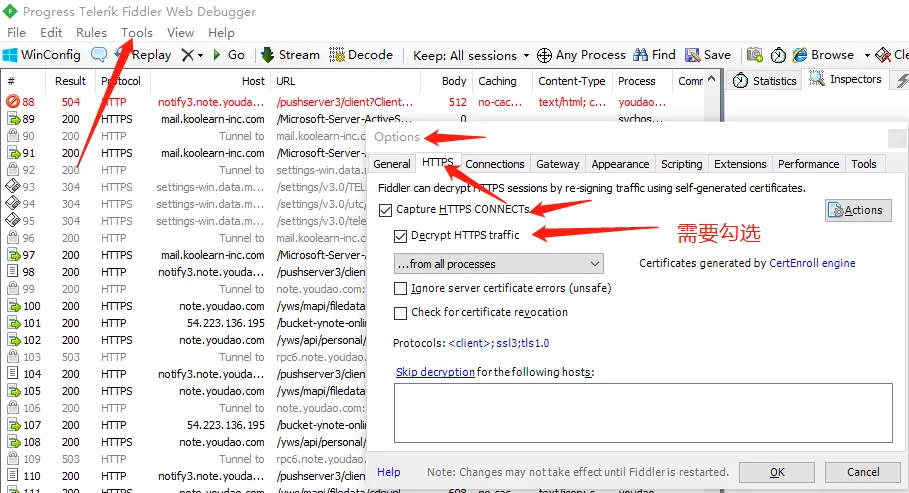
Task: Open the File menu
Action: pyautogui.click(x=16, y=32)
